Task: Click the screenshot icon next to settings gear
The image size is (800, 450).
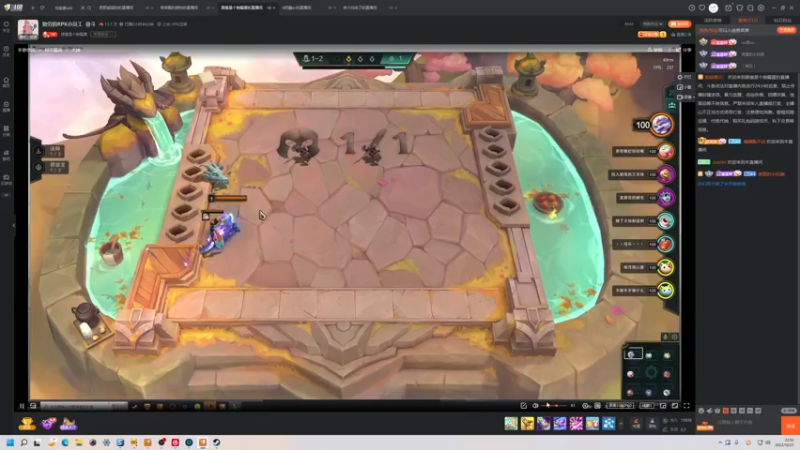Action: pos(597,406)
